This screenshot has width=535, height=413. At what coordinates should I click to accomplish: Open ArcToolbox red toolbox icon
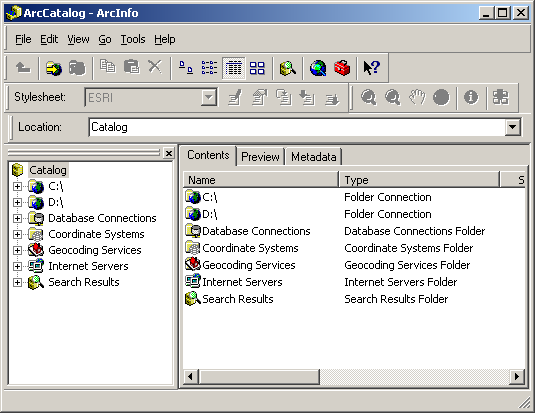click(x=342, y=68)
